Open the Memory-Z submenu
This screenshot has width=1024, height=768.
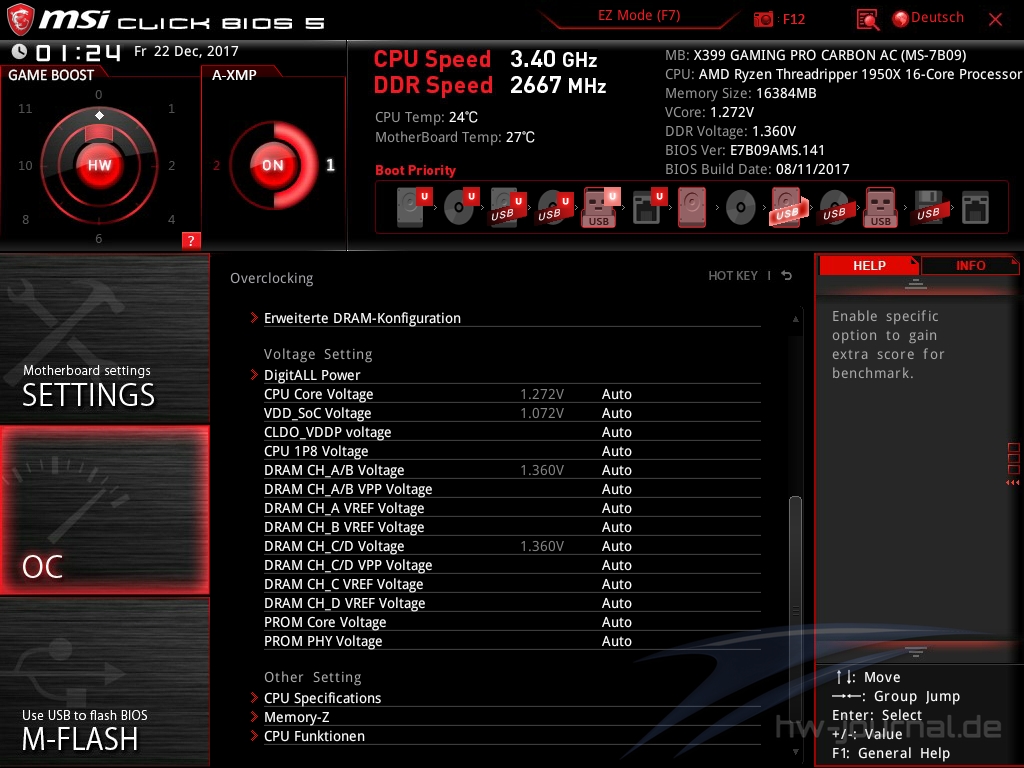point(296,717)
